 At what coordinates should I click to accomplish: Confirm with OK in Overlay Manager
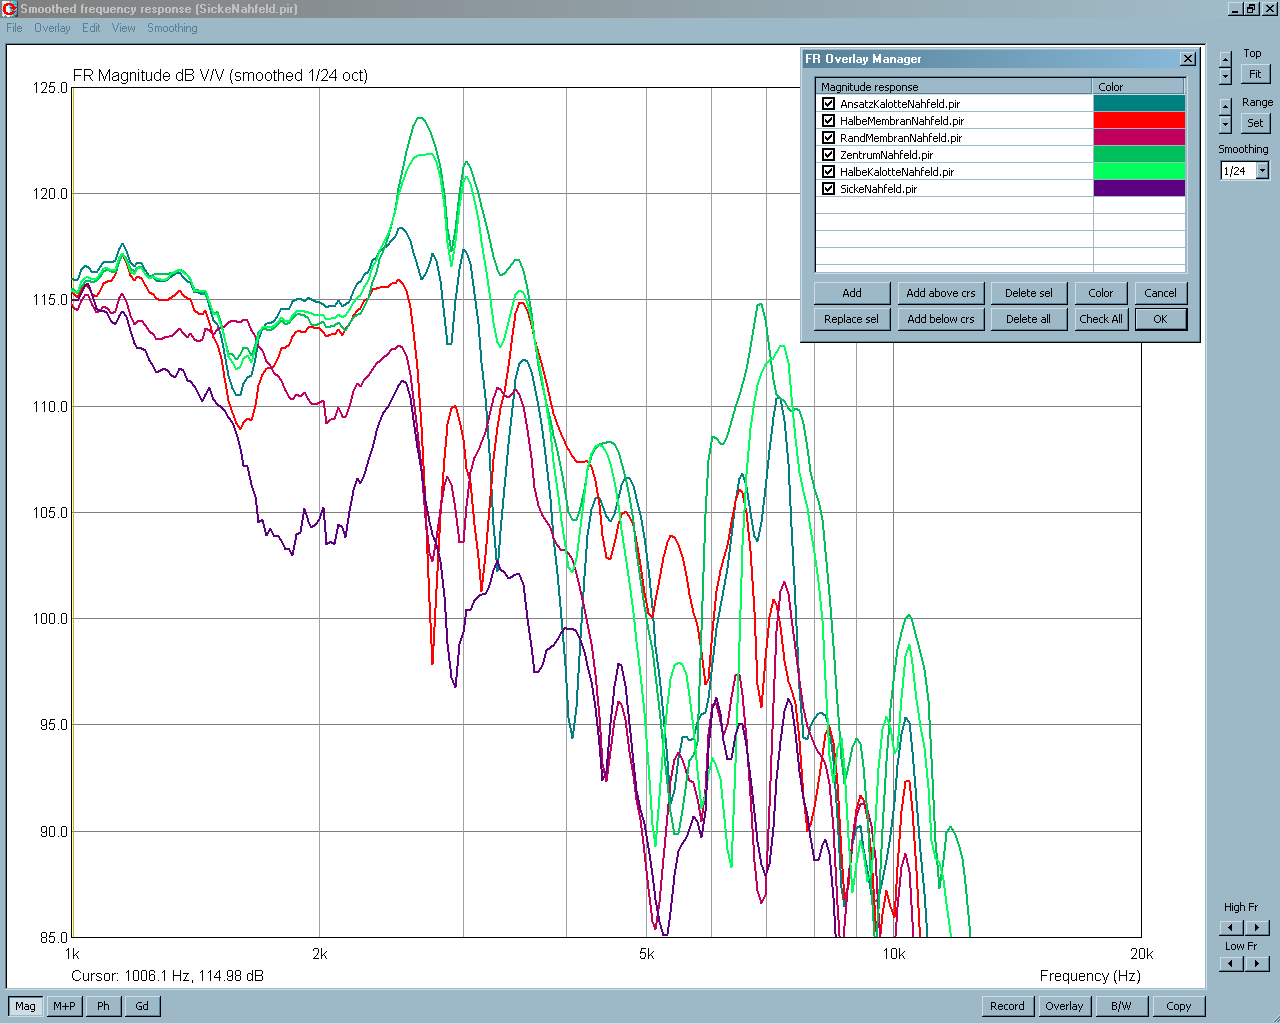point(1160,319)
